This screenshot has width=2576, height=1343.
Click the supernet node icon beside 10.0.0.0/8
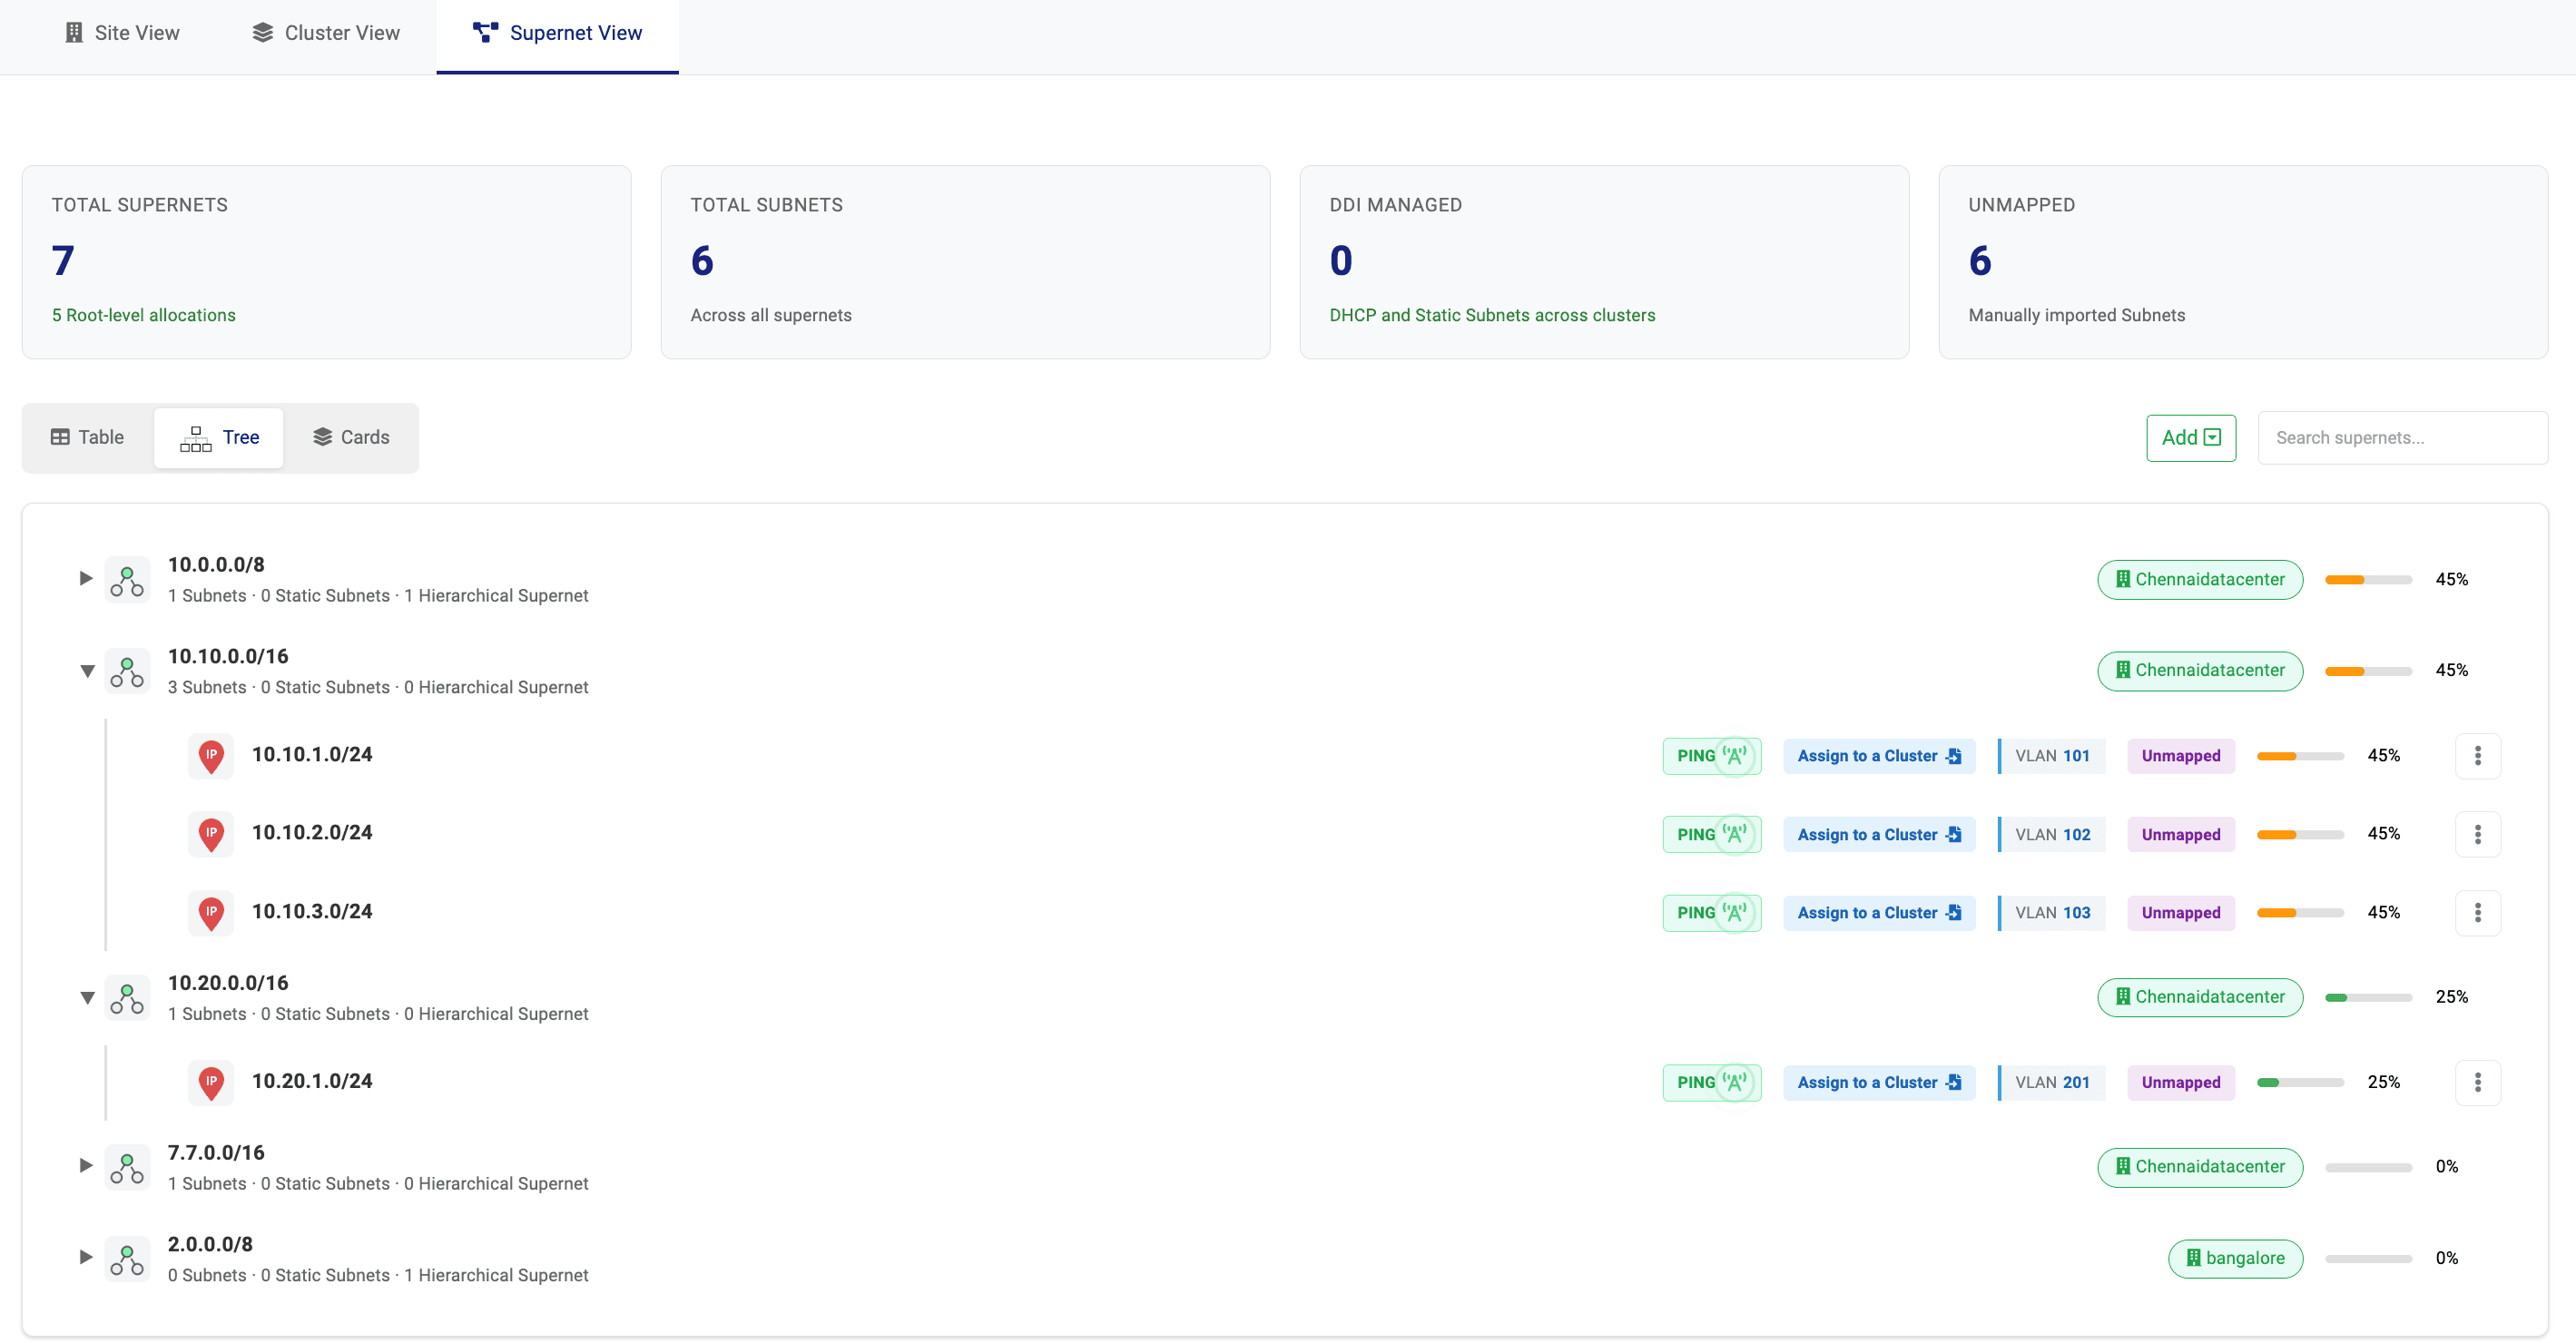tap(127, 580)
